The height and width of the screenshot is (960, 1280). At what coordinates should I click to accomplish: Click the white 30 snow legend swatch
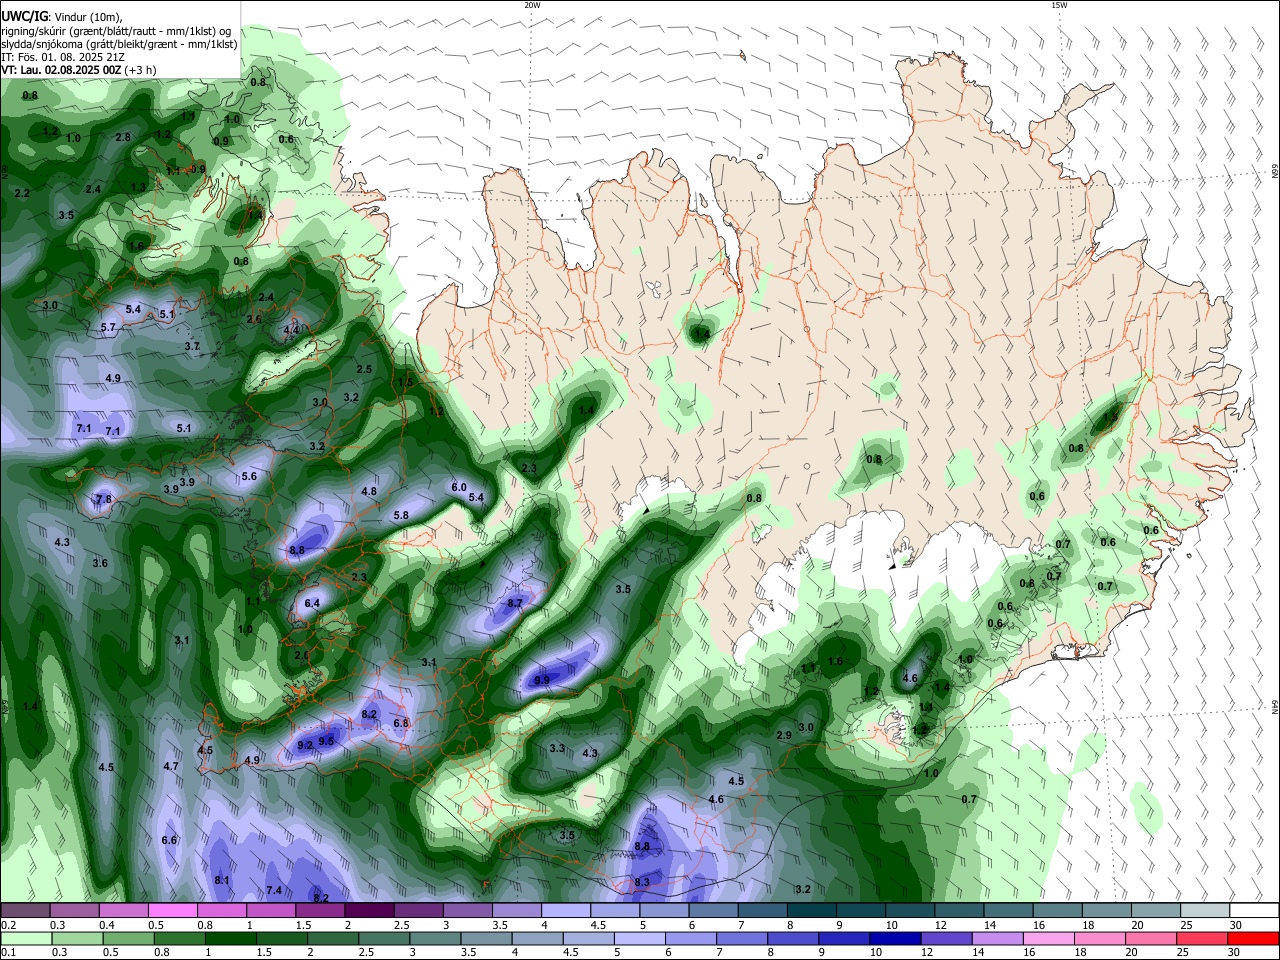pyautogui.click(x=1255, y=911)
